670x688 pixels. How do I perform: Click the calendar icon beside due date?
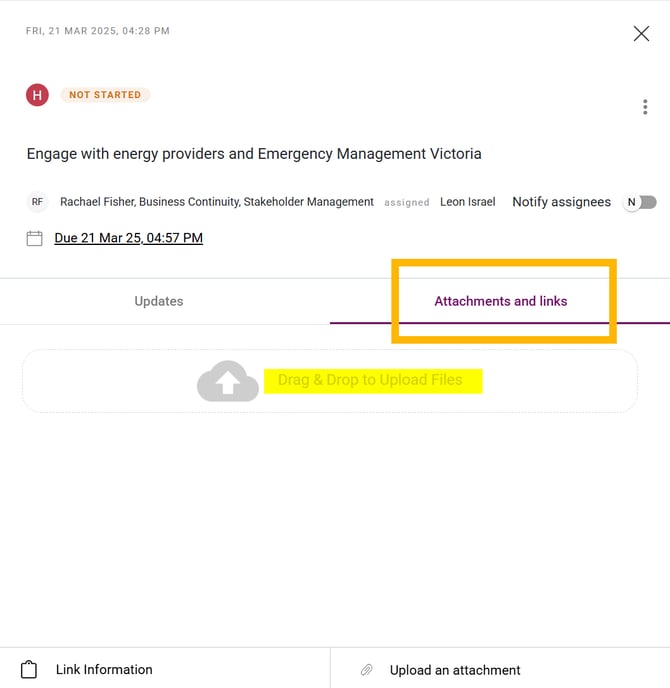(x=35, y=238)
